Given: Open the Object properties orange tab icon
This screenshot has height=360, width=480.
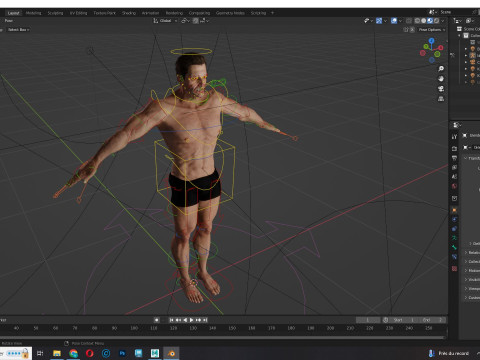Looking at the screenshot, I should click(454, 210).
